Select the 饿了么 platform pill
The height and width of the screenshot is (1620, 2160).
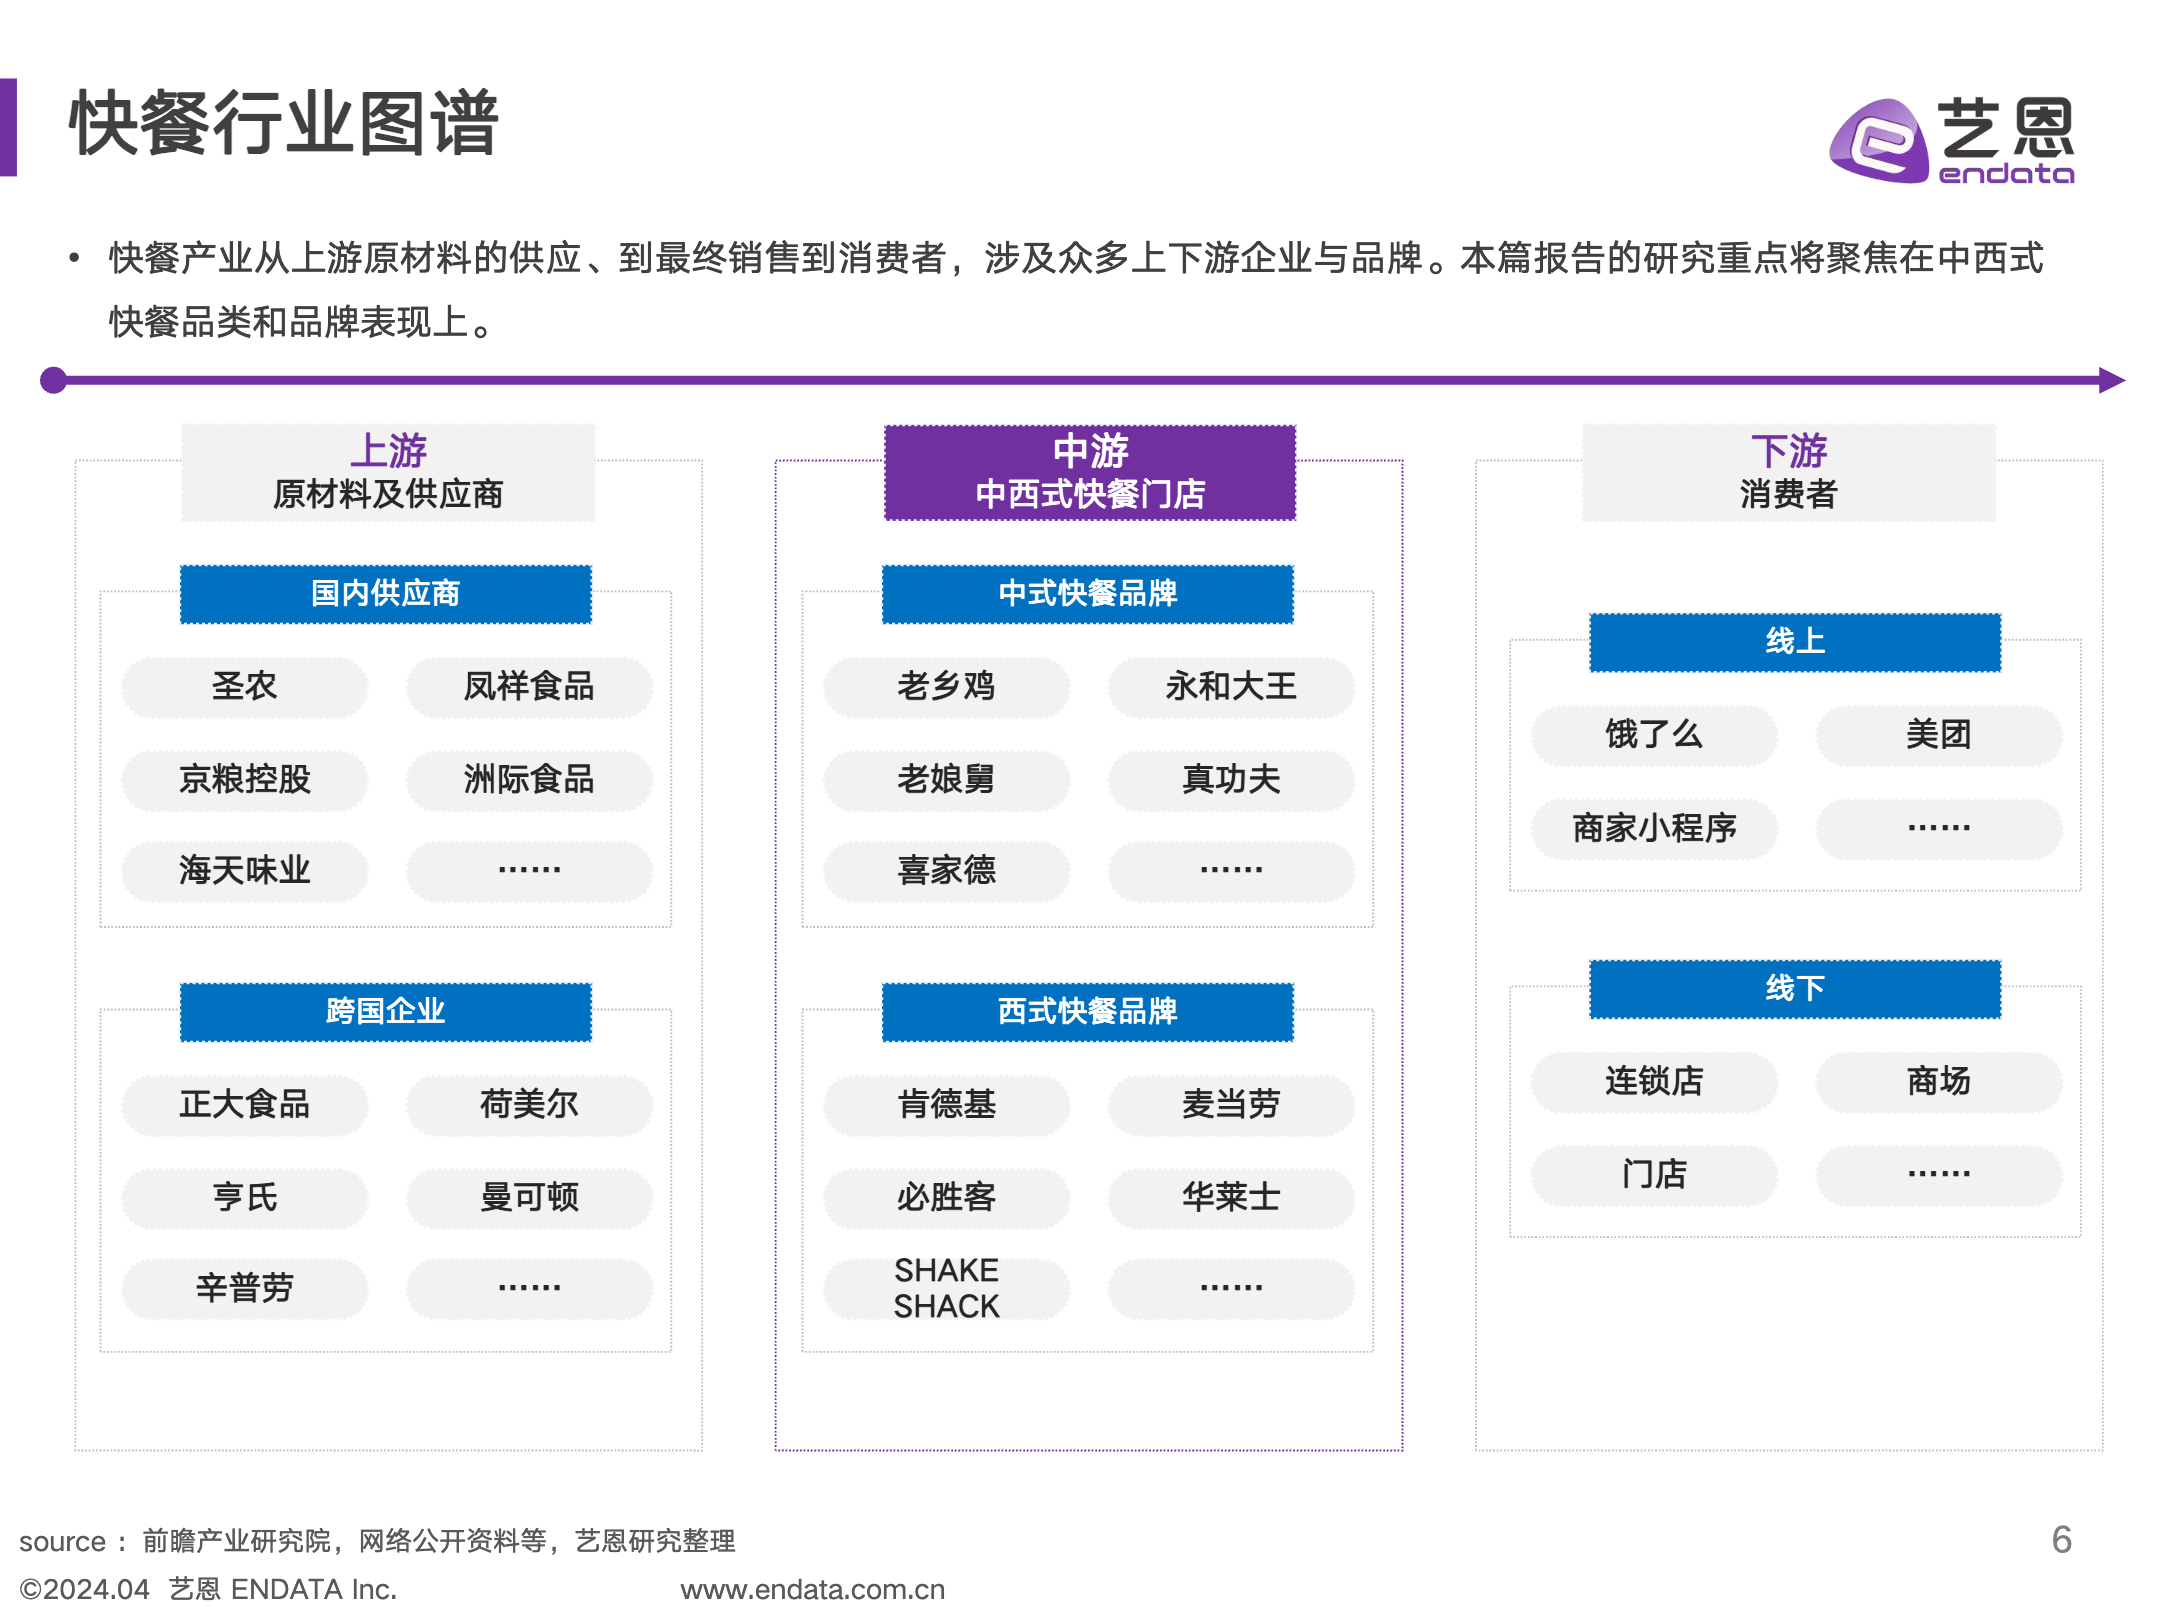point(1654,735)
